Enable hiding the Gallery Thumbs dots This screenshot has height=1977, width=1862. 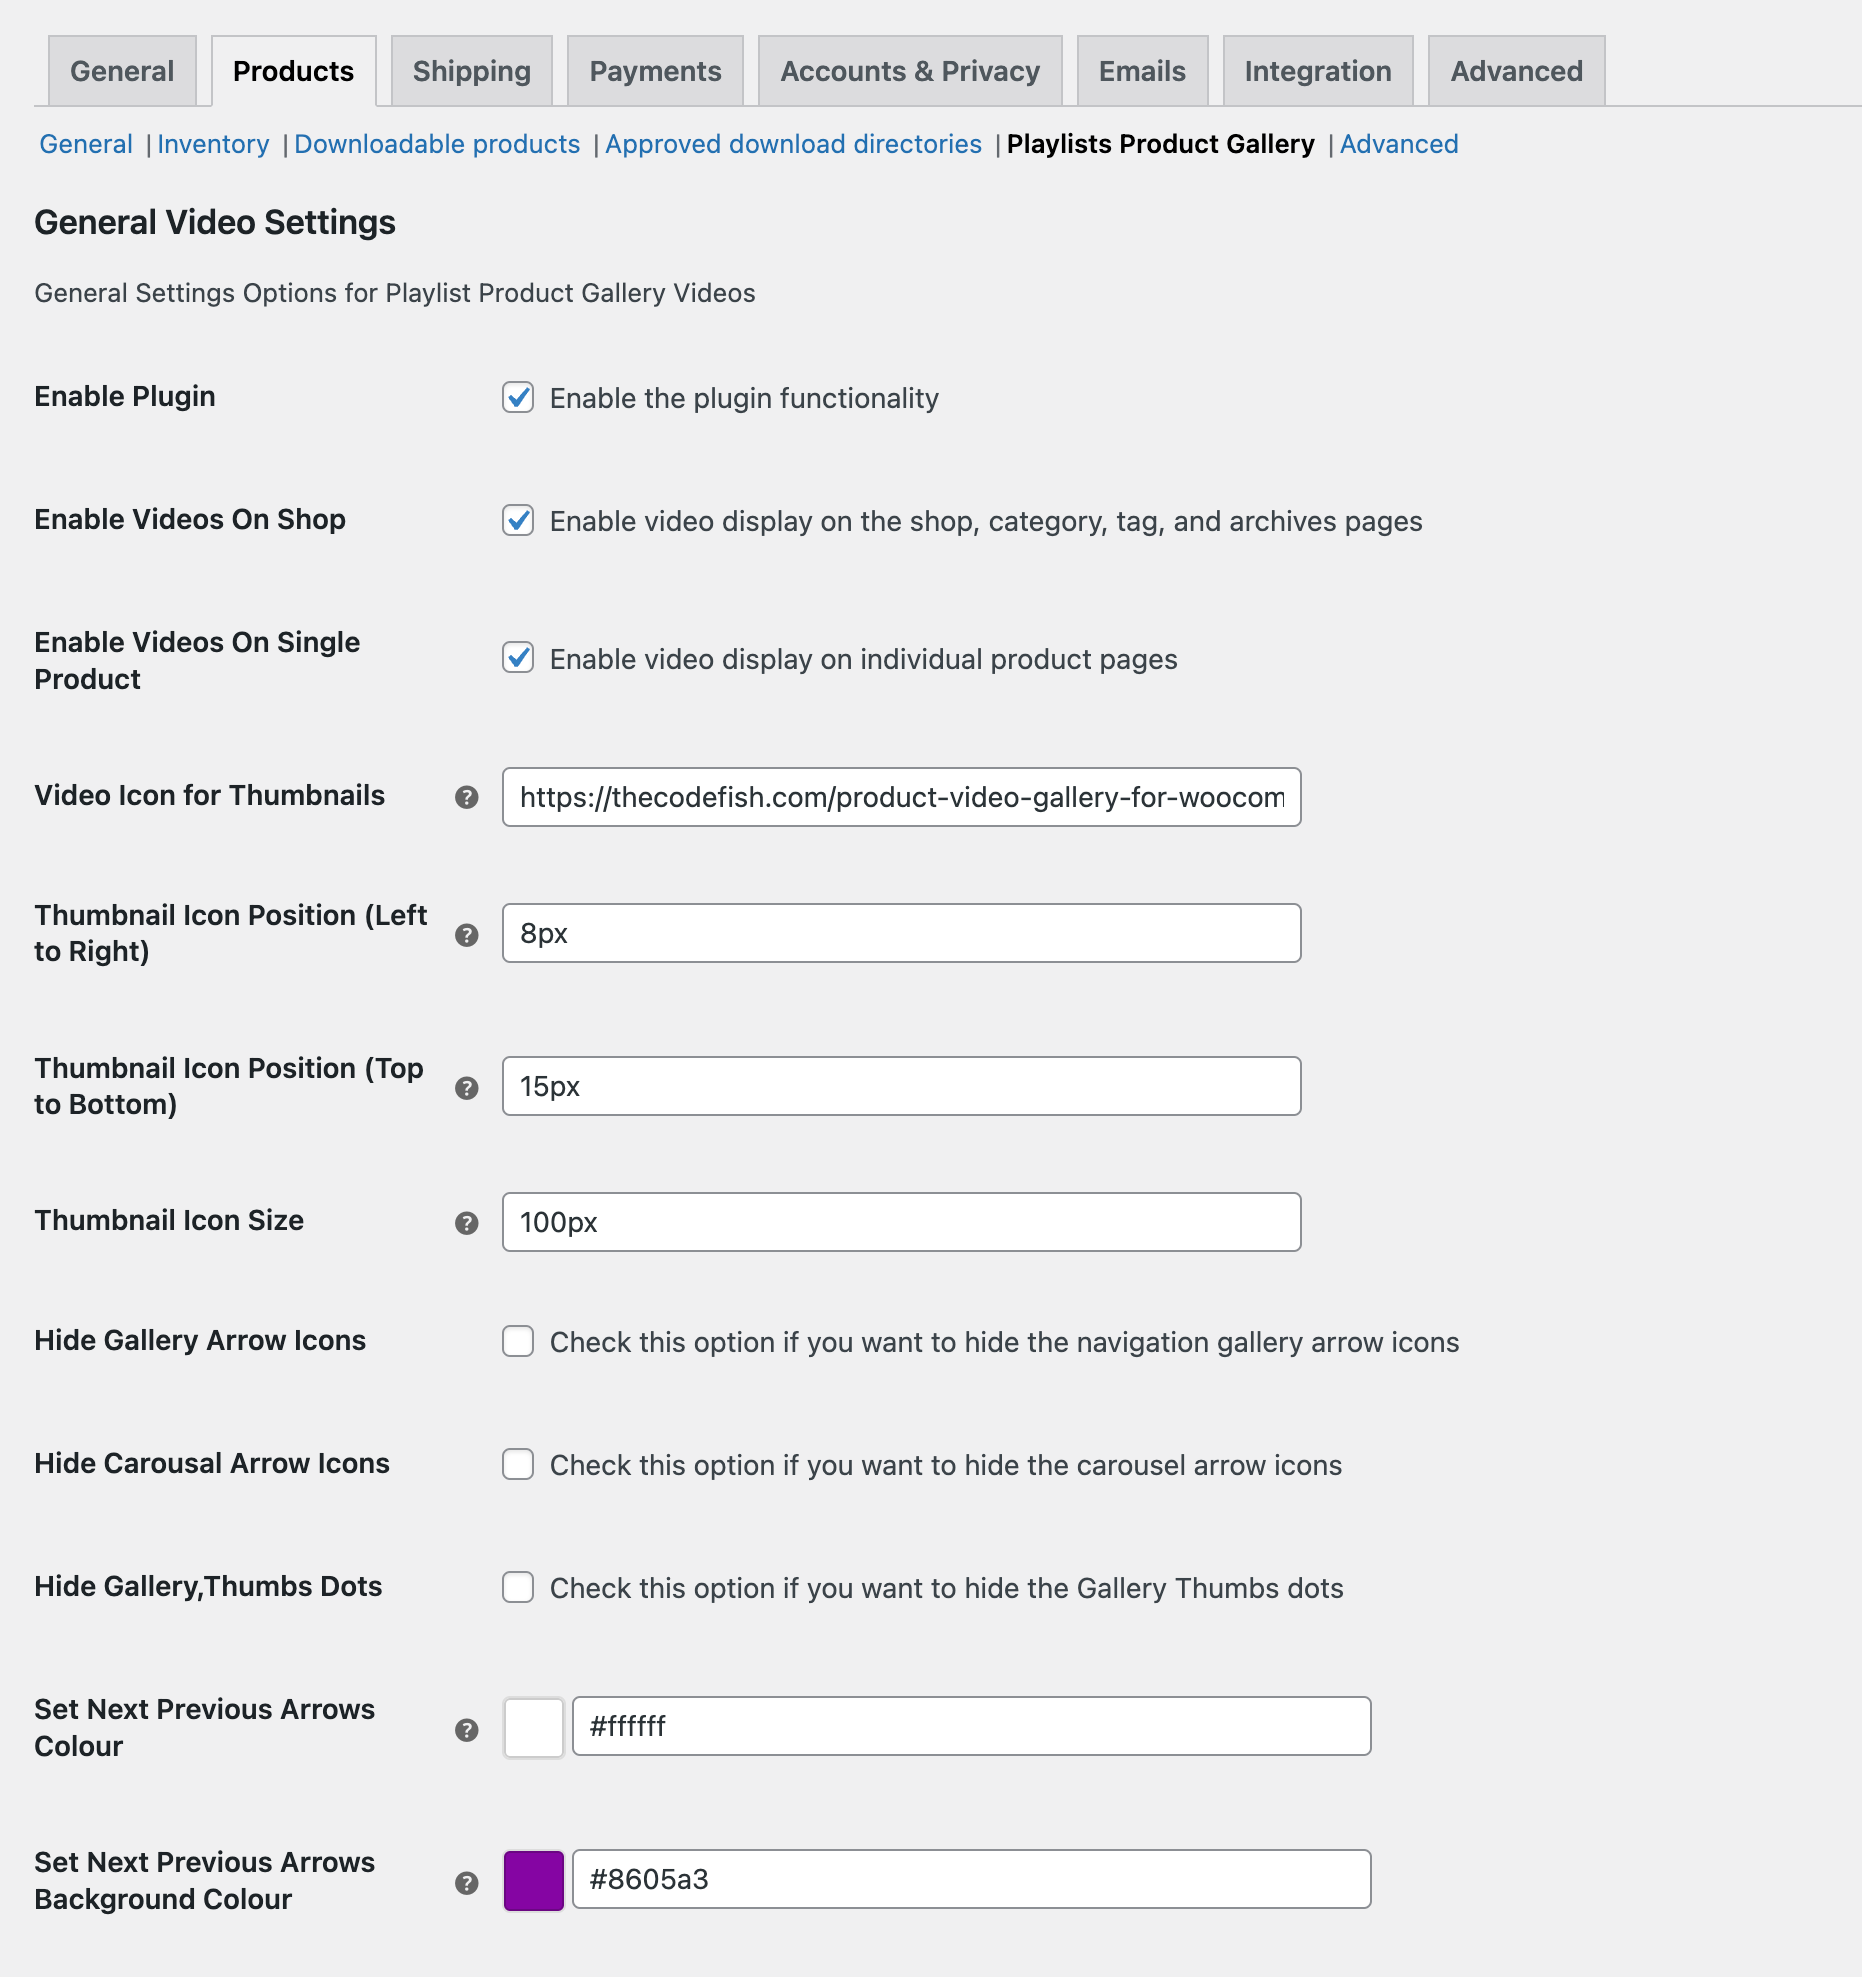pyautogui.click(x=518, y=1587)
